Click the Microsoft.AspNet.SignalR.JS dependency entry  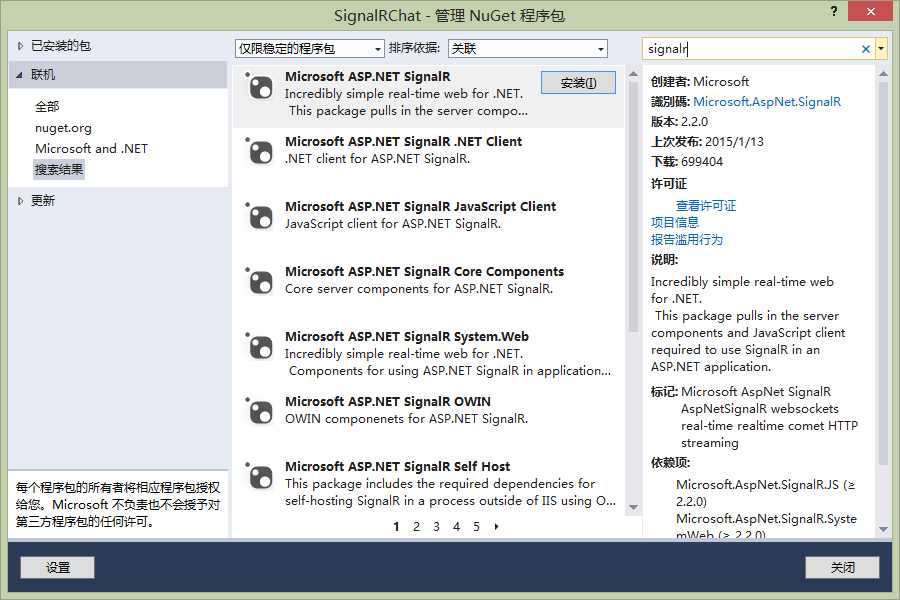[x=766, y=493]
